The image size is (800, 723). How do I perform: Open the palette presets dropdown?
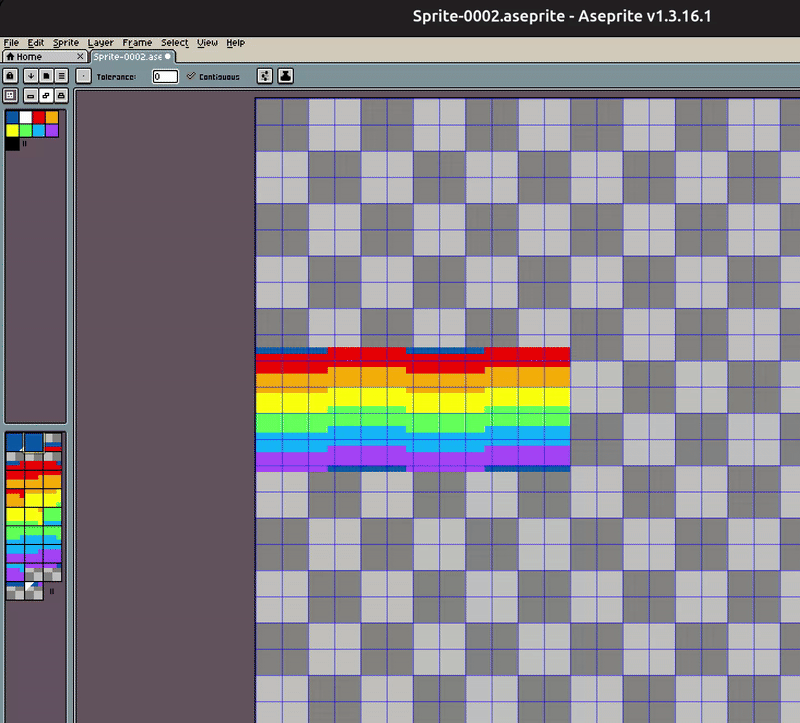[x=46, y=76]
